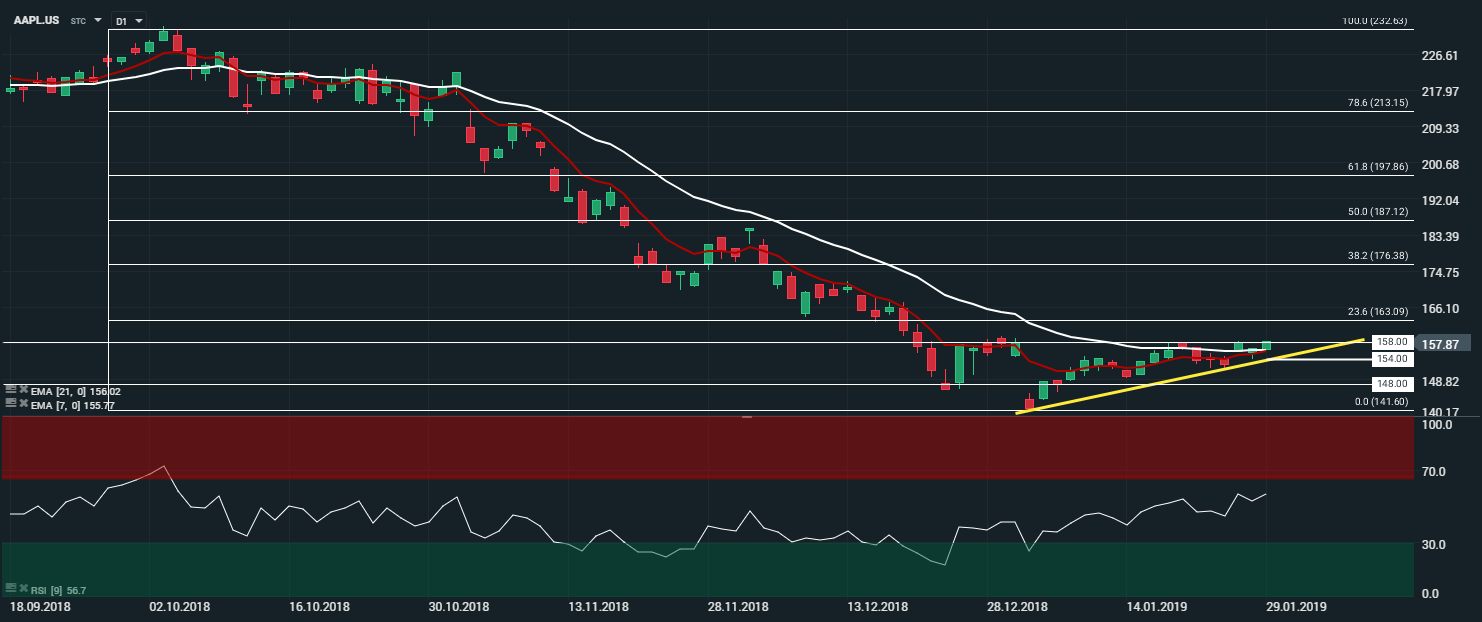
Task: Click the 18.09.2018 date on time axis
Action: (39, 607)
